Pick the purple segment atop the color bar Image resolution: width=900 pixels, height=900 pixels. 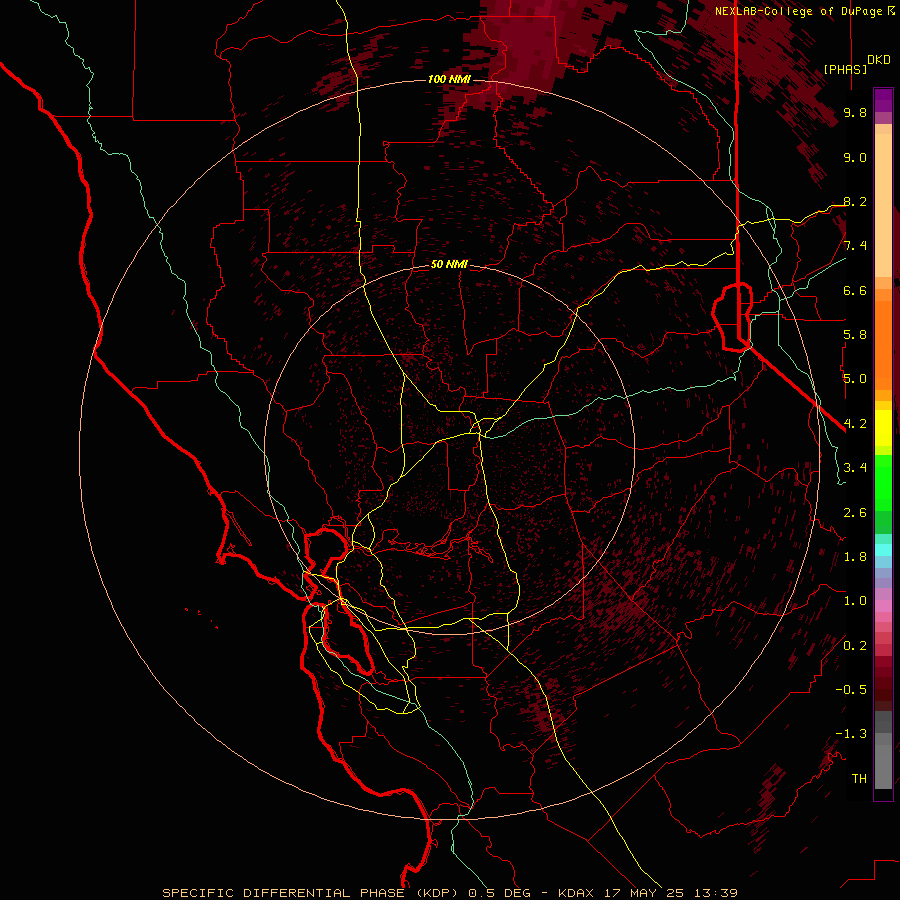coord(883,100)
